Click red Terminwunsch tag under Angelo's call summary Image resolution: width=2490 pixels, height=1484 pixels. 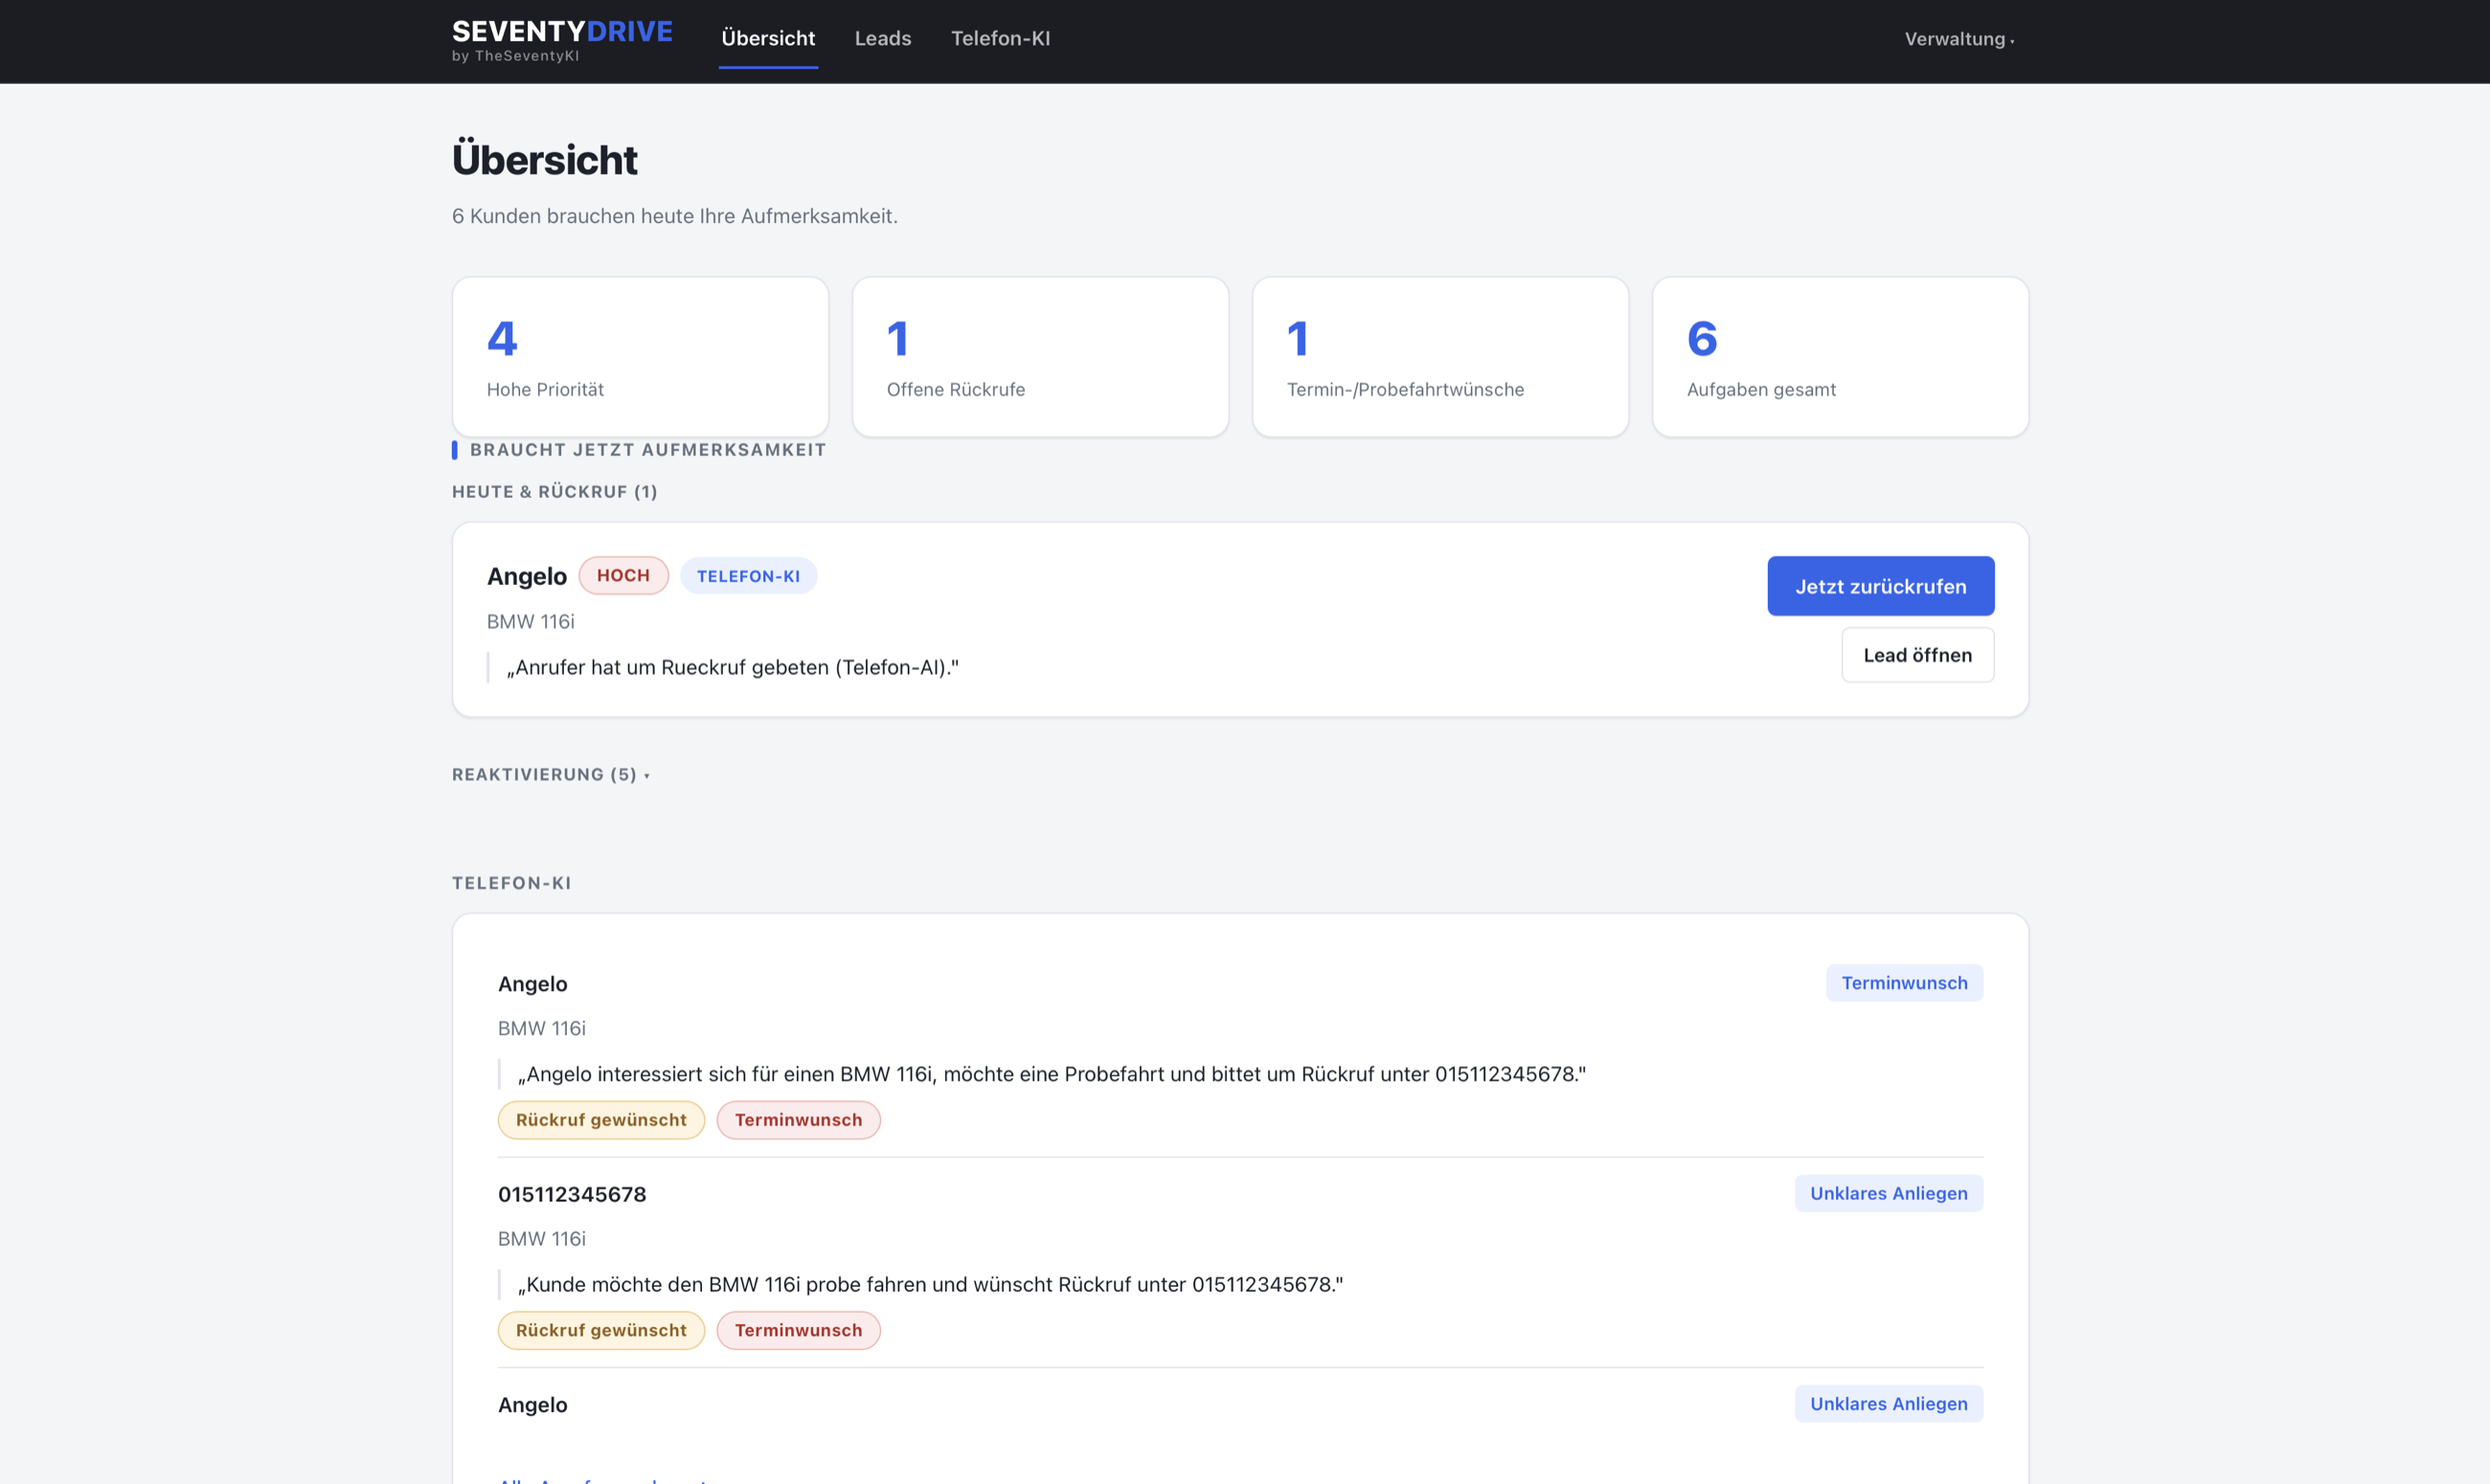(x=798, y=1120)
